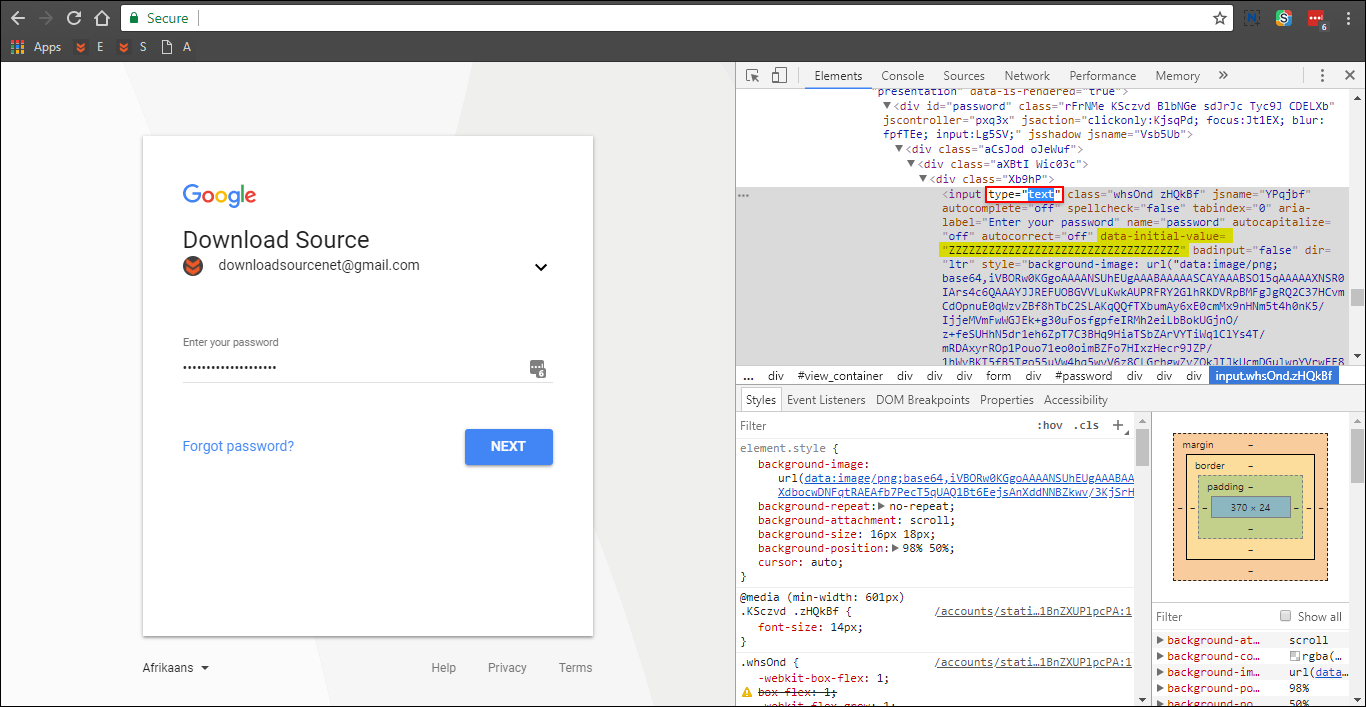Collapse the div id="password" node
The width and height of the screenshot is (1366, 707).
click(x=886, y=106)
